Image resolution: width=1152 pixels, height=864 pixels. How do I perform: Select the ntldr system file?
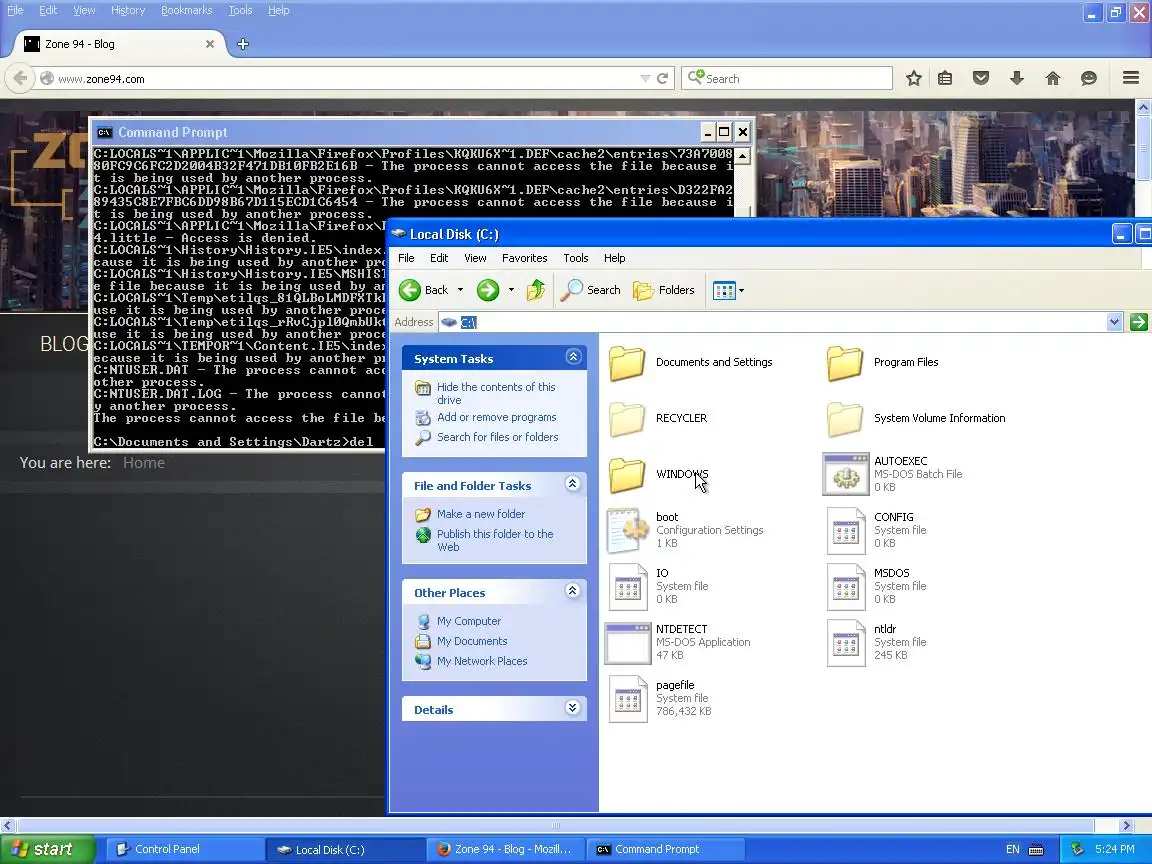pos(876,642)
